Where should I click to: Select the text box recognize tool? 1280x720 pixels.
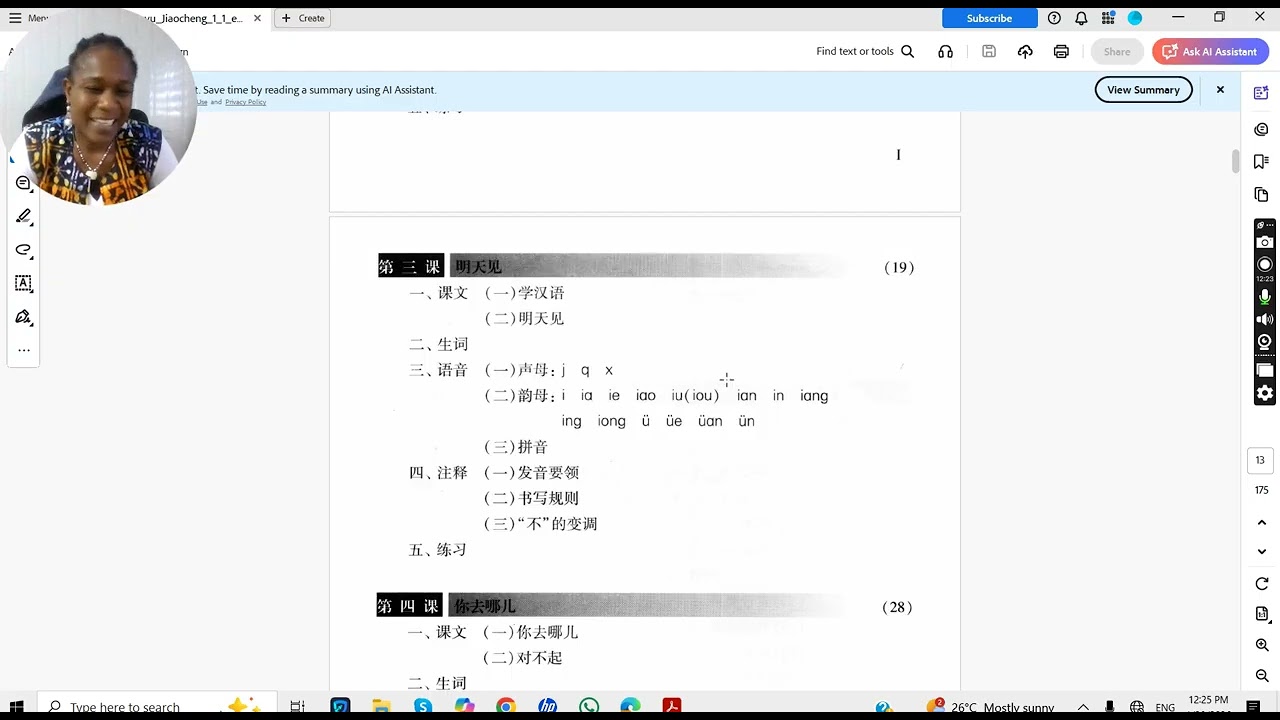[24, 283]
